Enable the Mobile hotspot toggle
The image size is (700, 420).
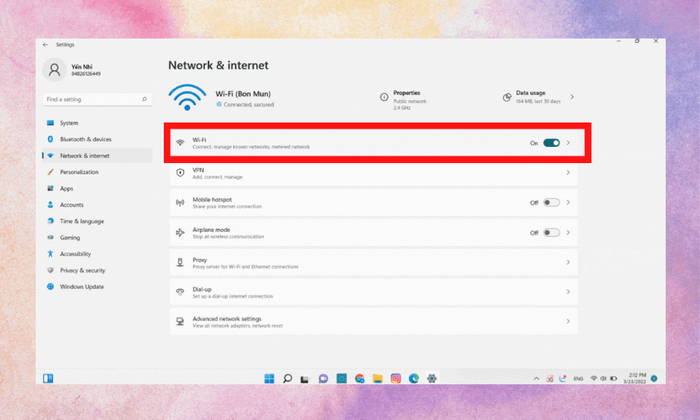tap(551, 203)
